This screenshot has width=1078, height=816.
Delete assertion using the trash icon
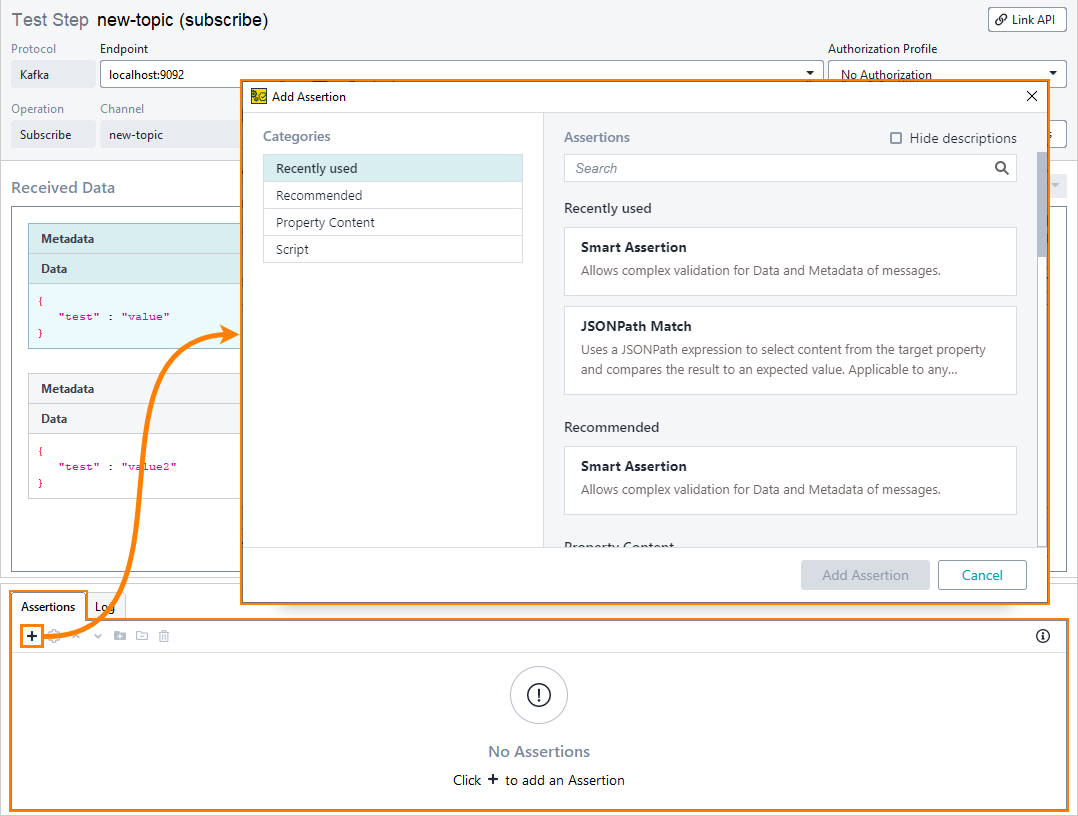[x=163, y=636]
